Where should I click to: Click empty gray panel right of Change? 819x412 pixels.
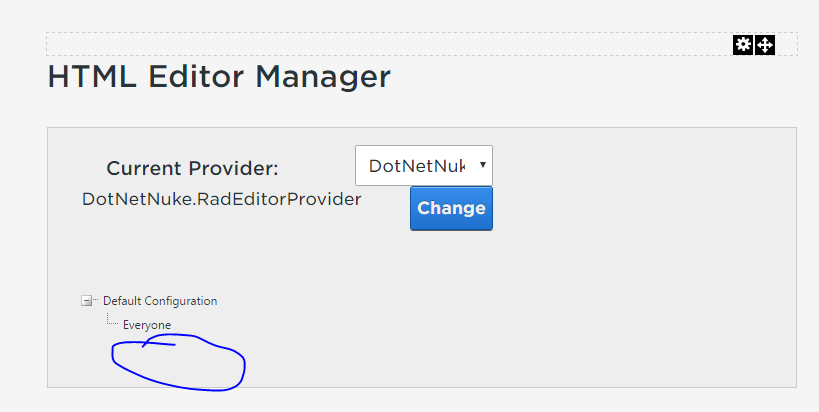point(642,209)
